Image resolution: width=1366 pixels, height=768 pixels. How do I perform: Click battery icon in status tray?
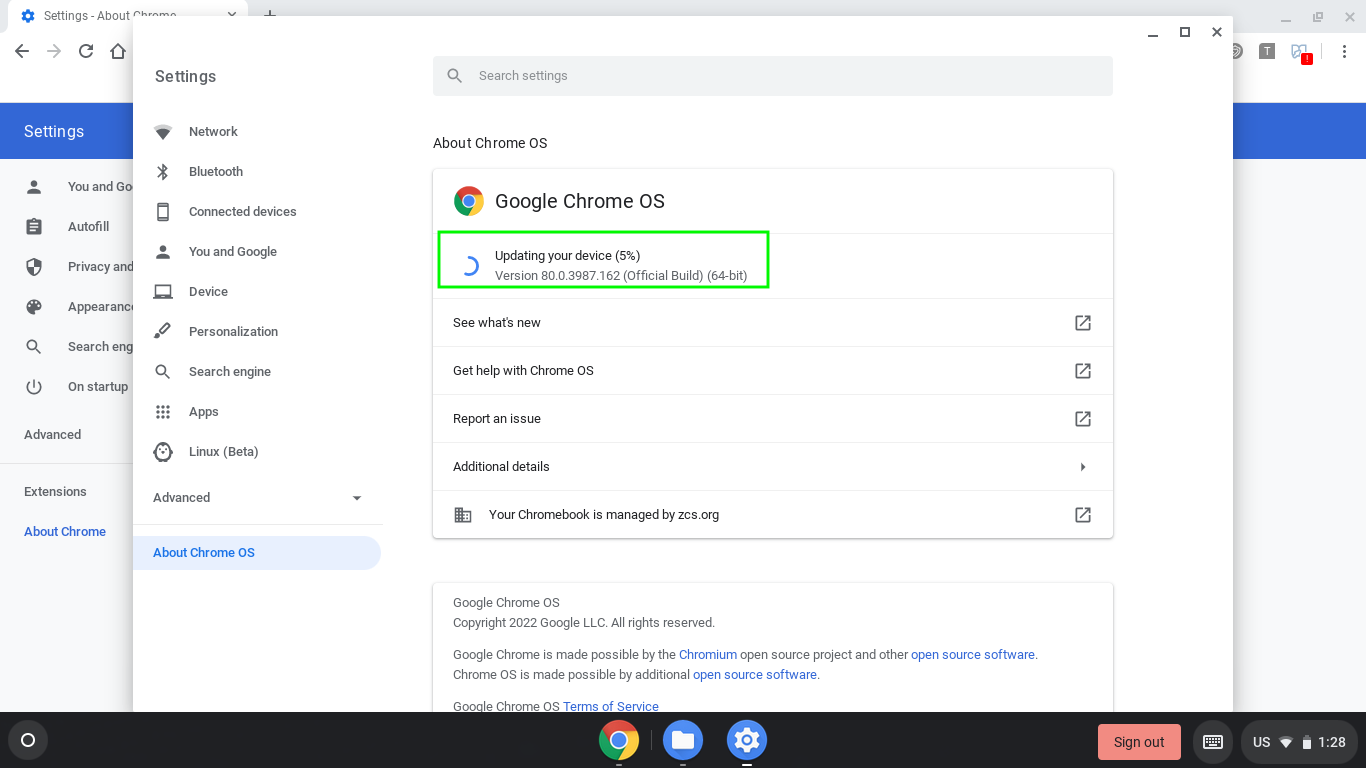pos(1306,742)
